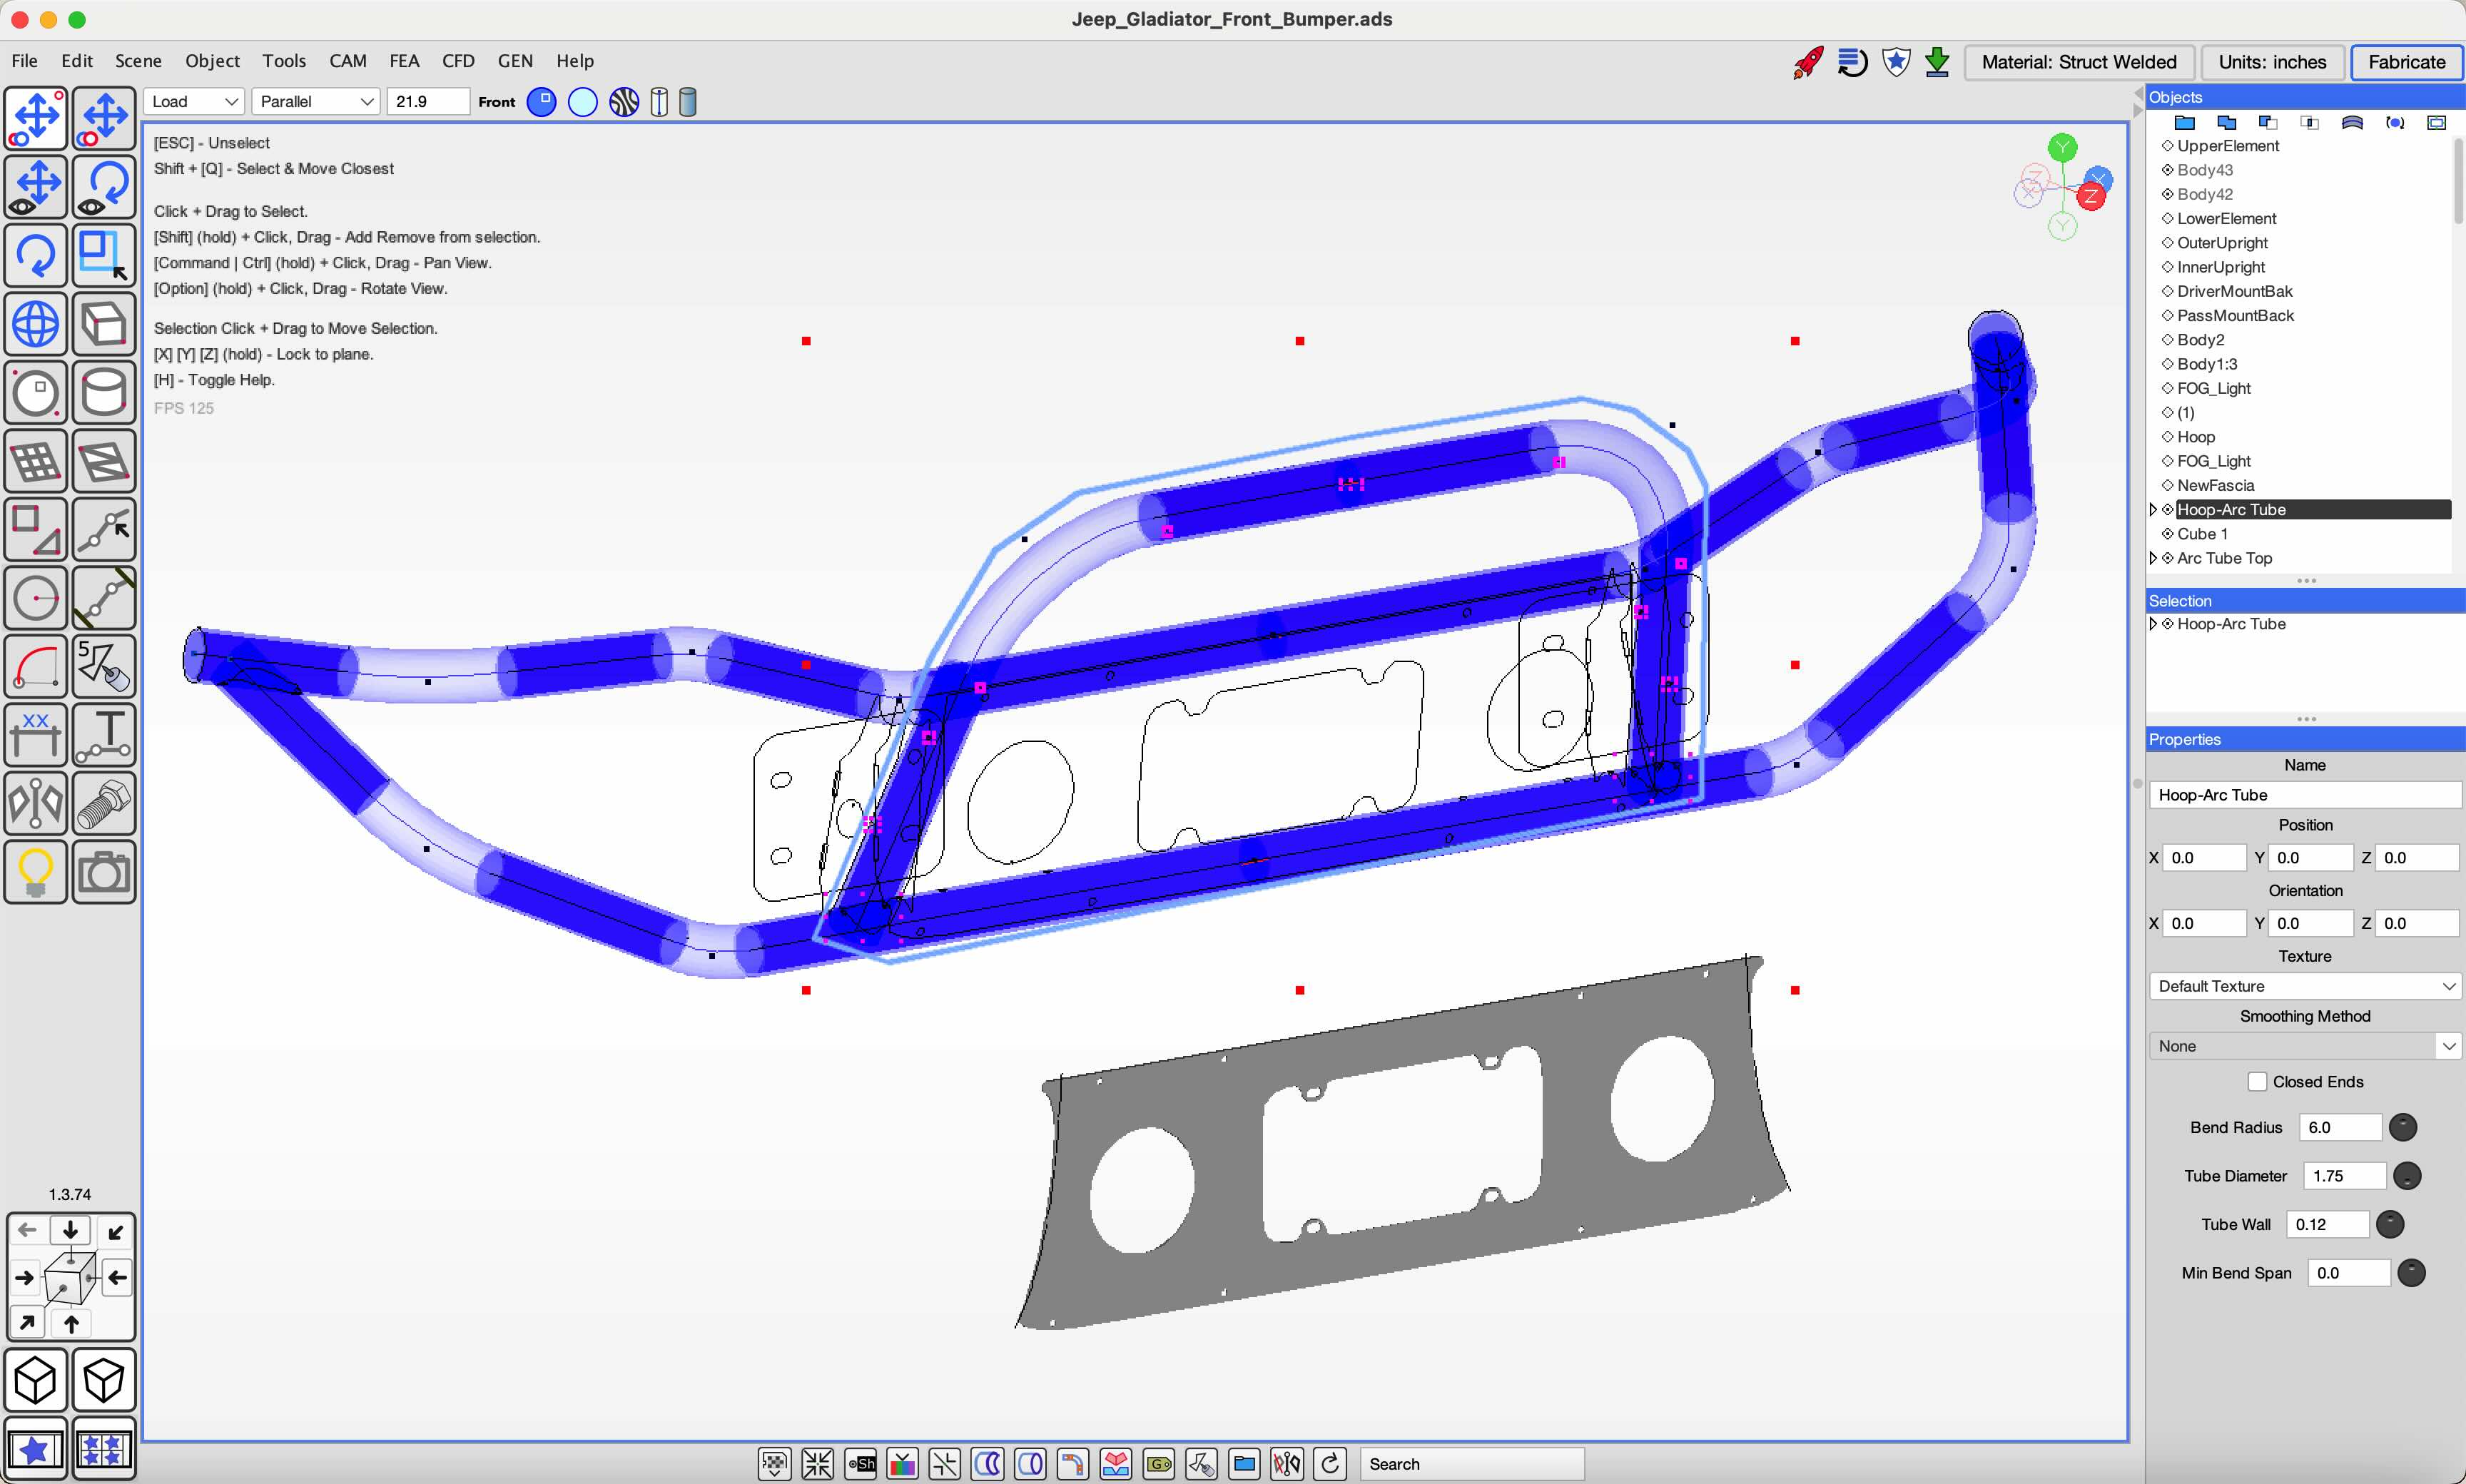Enable the Closed Ends checkbox
This screenshot has width=2466, height=1484.
pos(2257,1082)
